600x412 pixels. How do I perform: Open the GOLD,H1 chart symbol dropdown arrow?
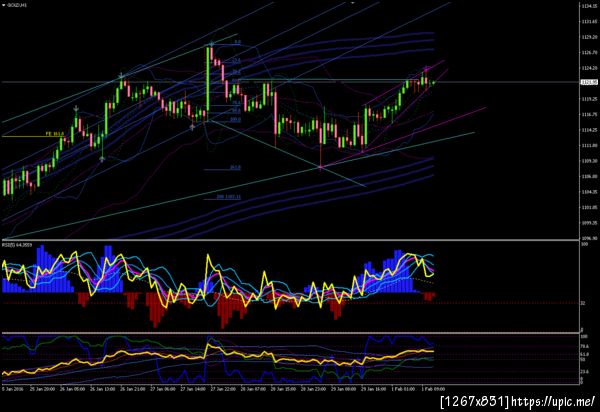(x=4, y=6)
